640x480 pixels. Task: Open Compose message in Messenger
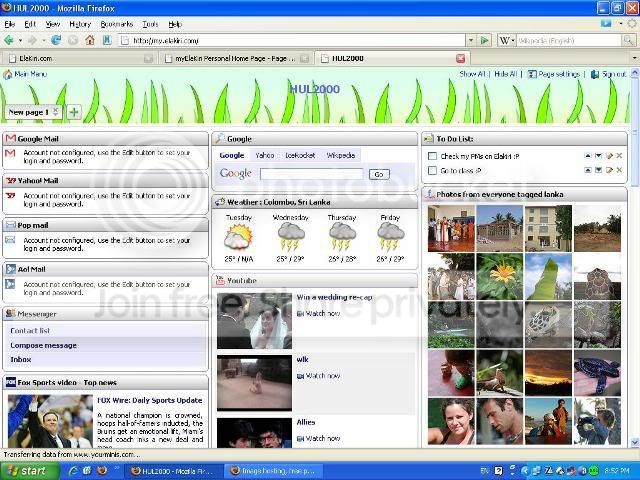[44, 345]
